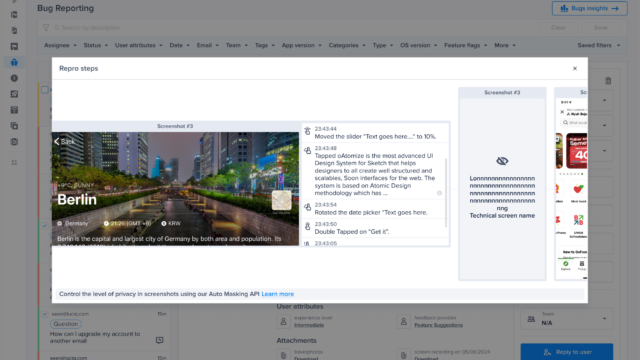Open the Status filter dropdown

pyautogui.click(x=96, y=45)
